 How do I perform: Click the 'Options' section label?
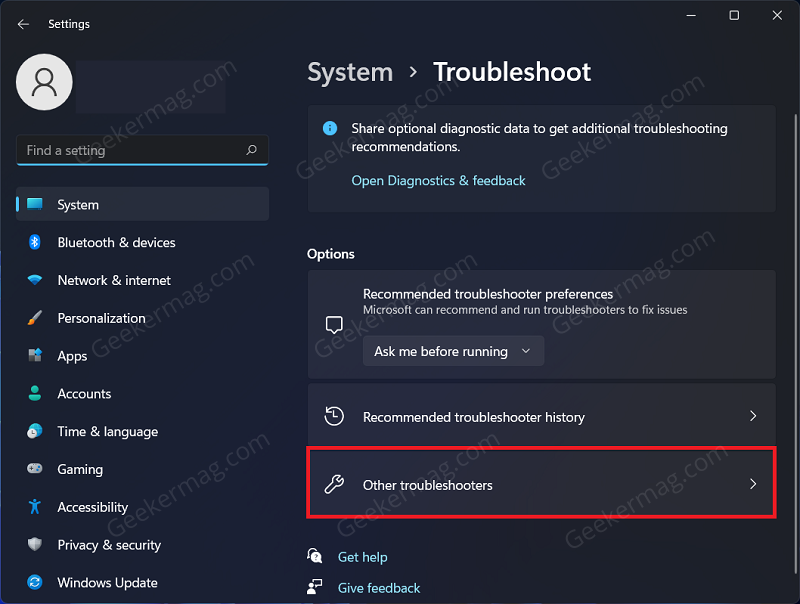[x=331, y=254]
